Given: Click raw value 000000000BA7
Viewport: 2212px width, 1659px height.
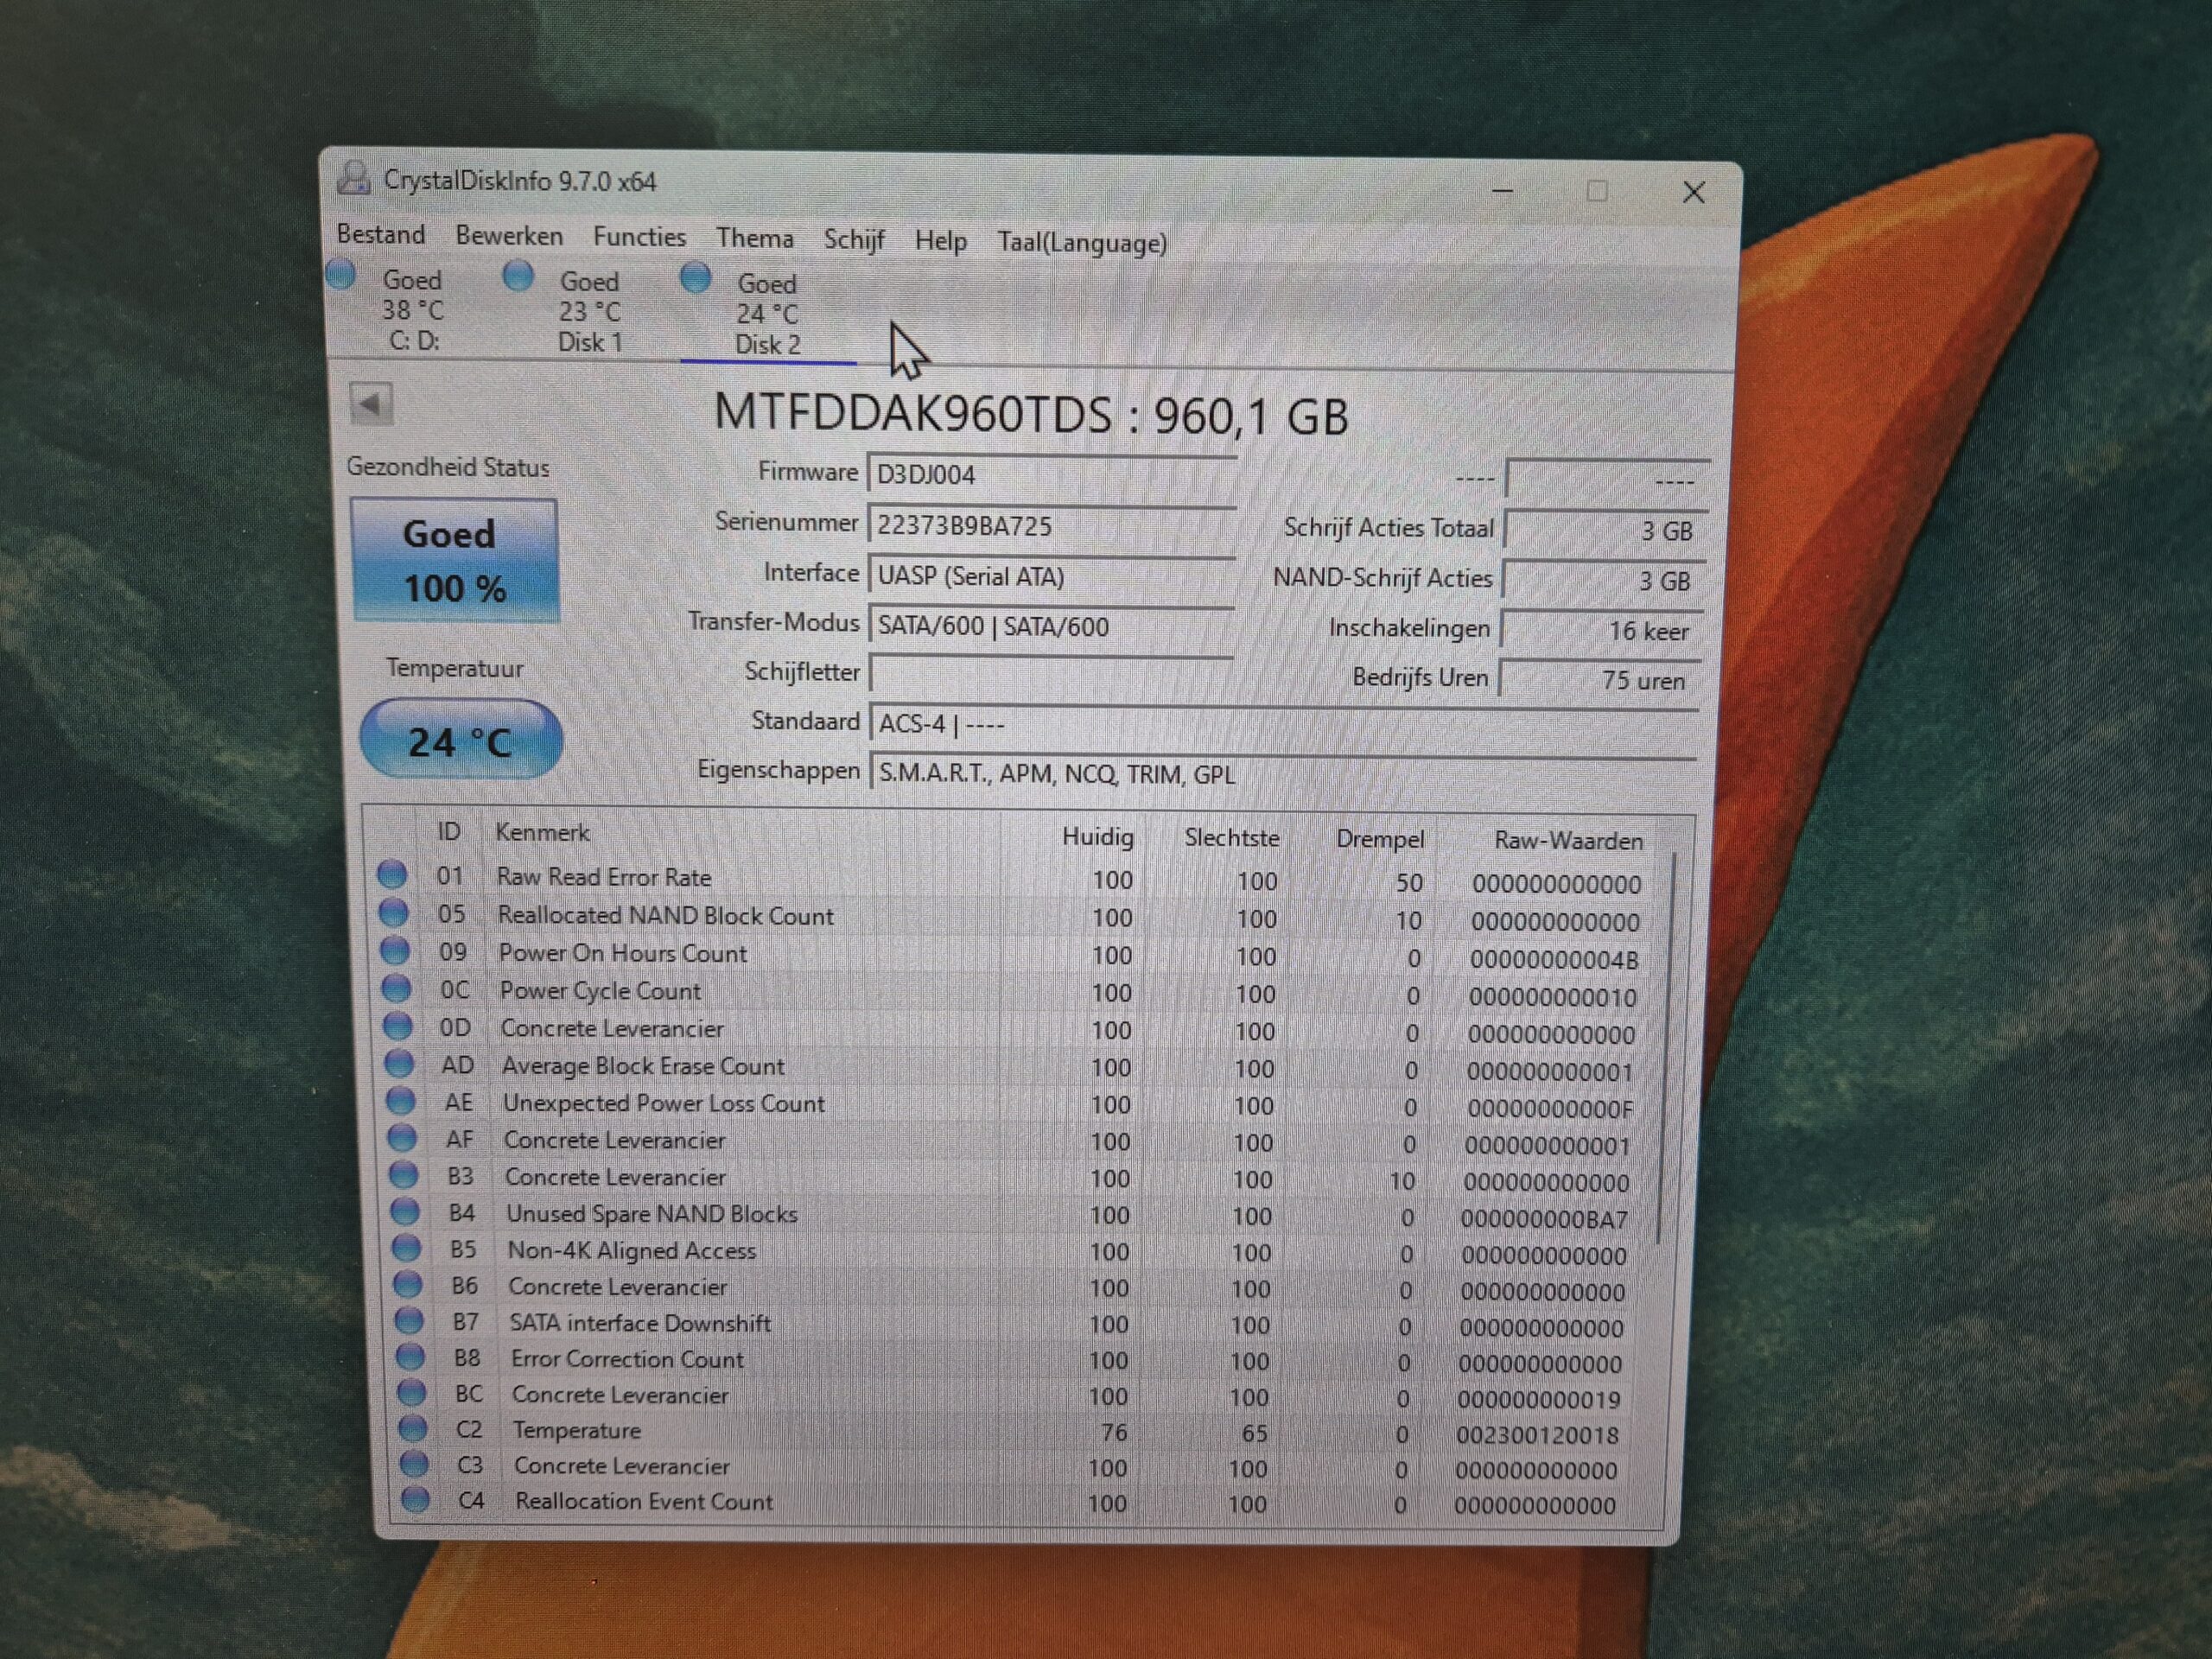Looking at the screenshot, I should (1544, 1219).
